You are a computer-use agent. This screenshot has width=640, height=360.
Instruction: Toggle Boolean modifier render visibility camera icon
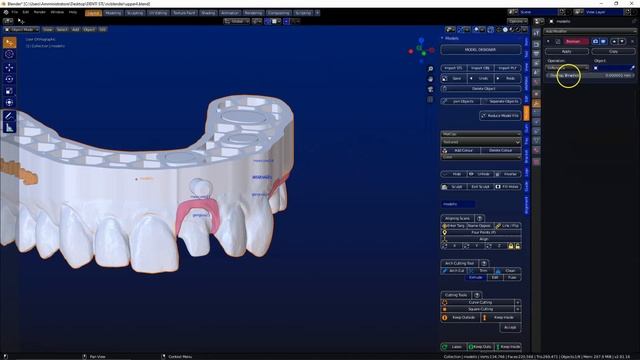(x=596, y=41)
